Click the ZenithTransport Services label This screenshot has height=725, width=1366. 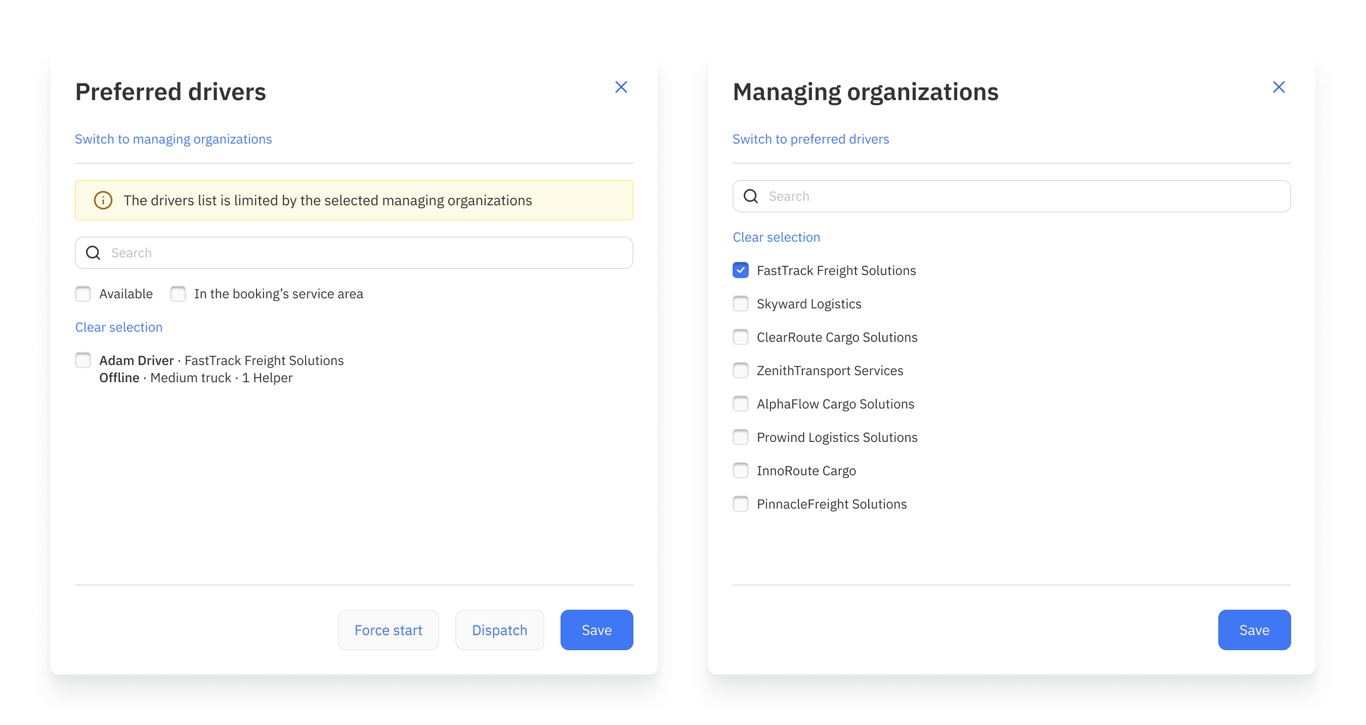pyautogui.click(x=830, y=371)
